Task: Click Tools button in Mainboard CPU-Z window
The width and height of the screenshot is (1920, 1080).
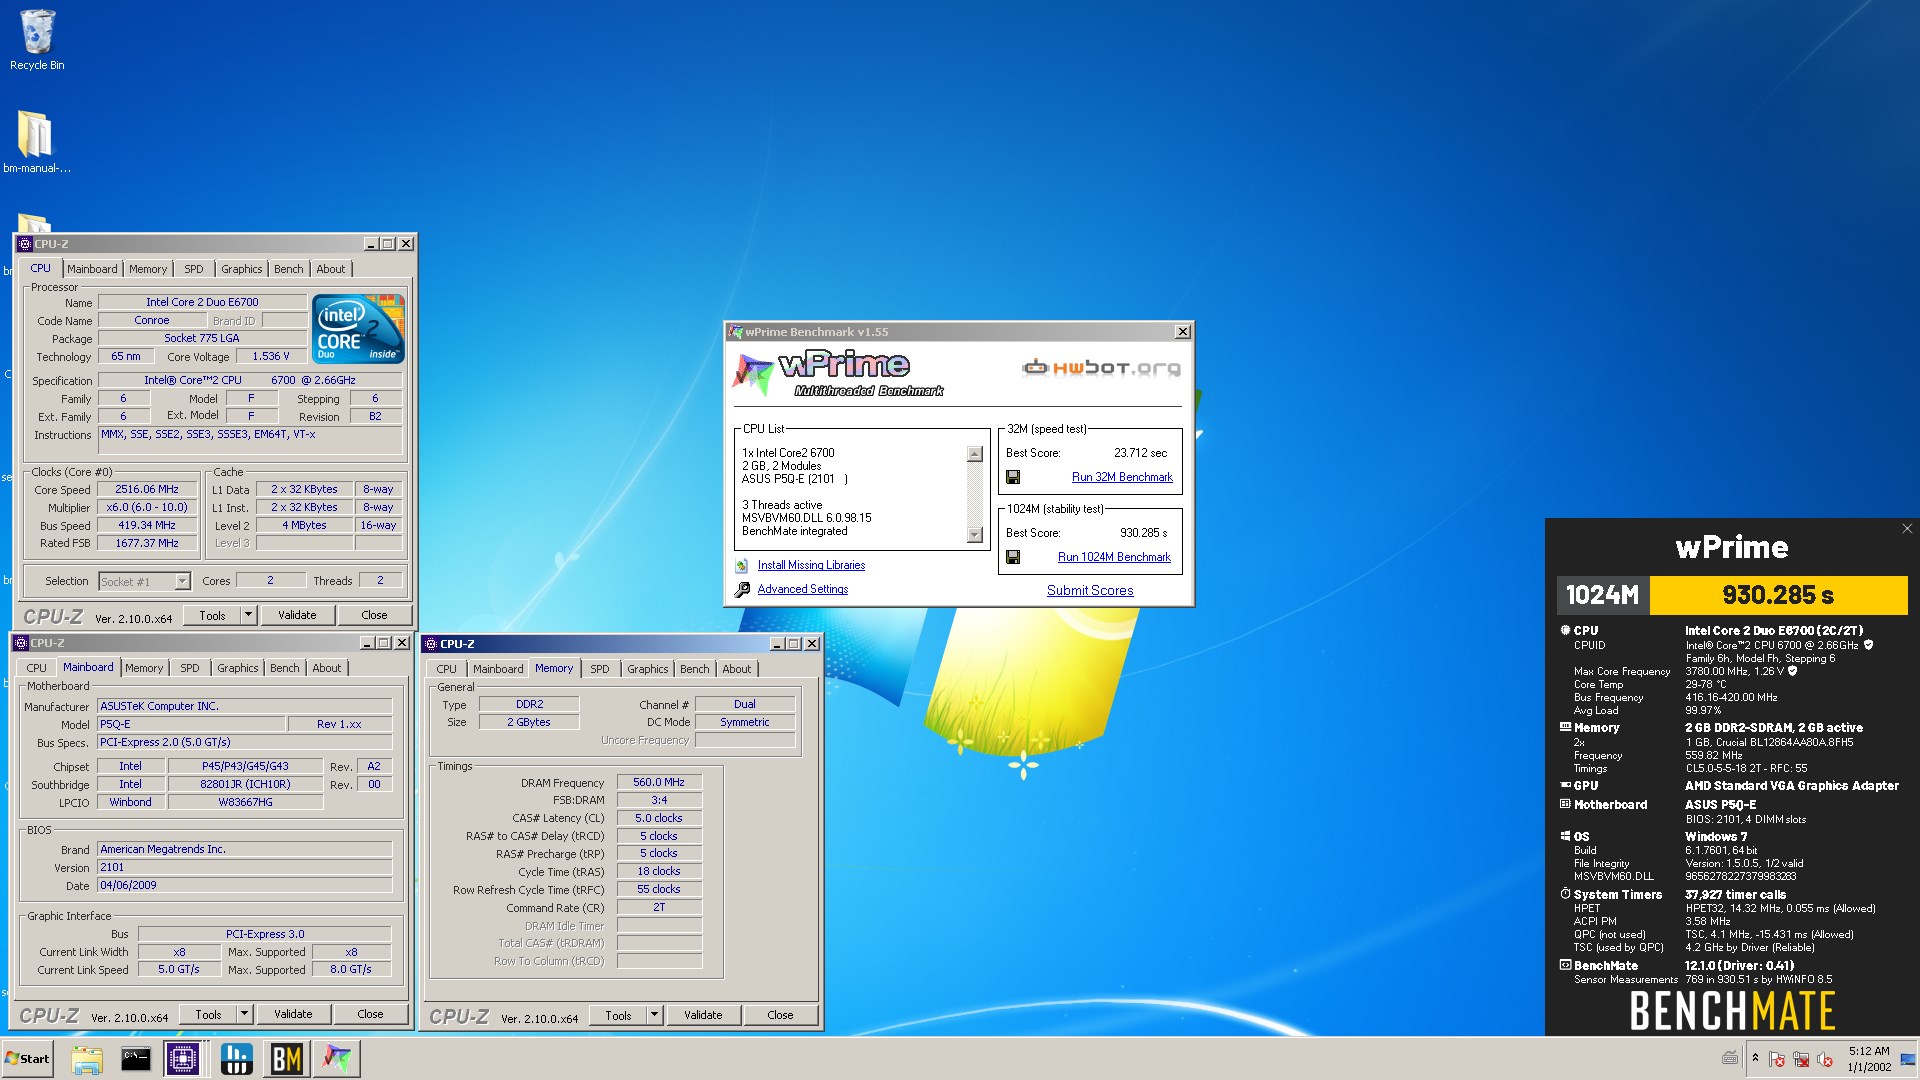Action: [x=208, y=1015]
